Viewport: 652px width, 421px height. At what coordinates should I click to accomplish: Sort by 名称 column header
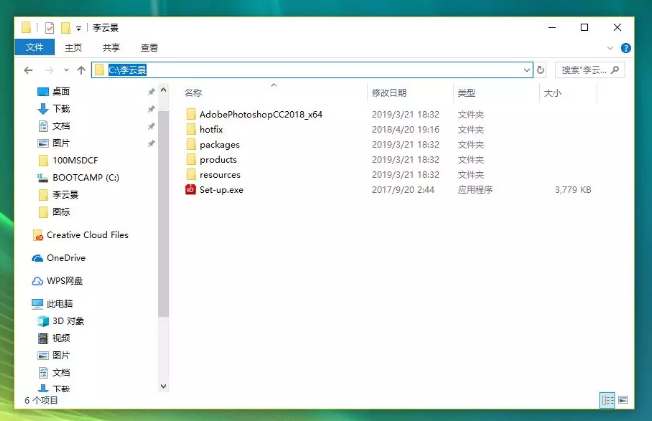click(x=193, y=93)
